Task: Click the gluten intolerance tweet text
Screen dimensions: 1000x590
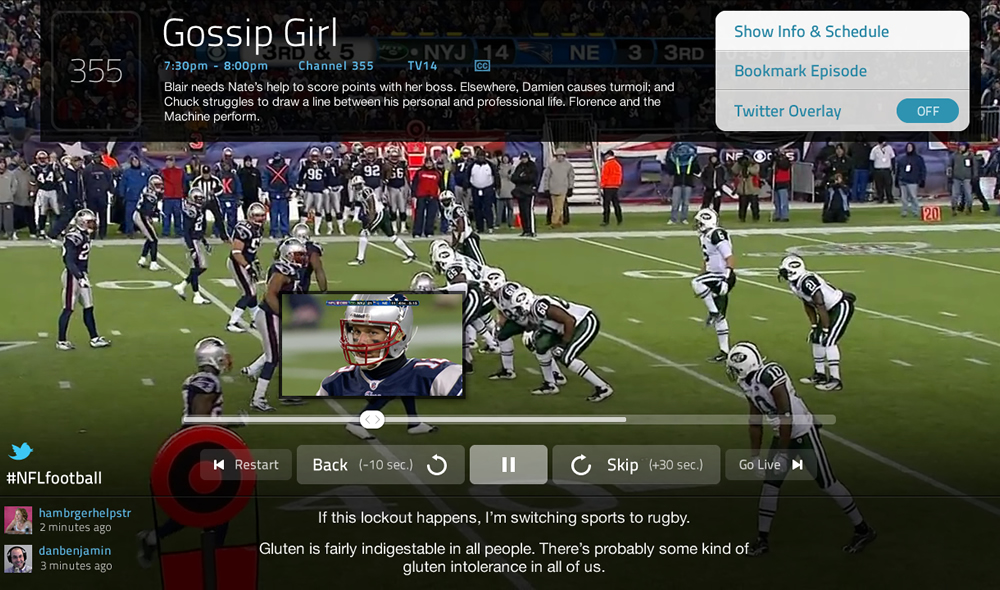Action: [x=504, y=557]
